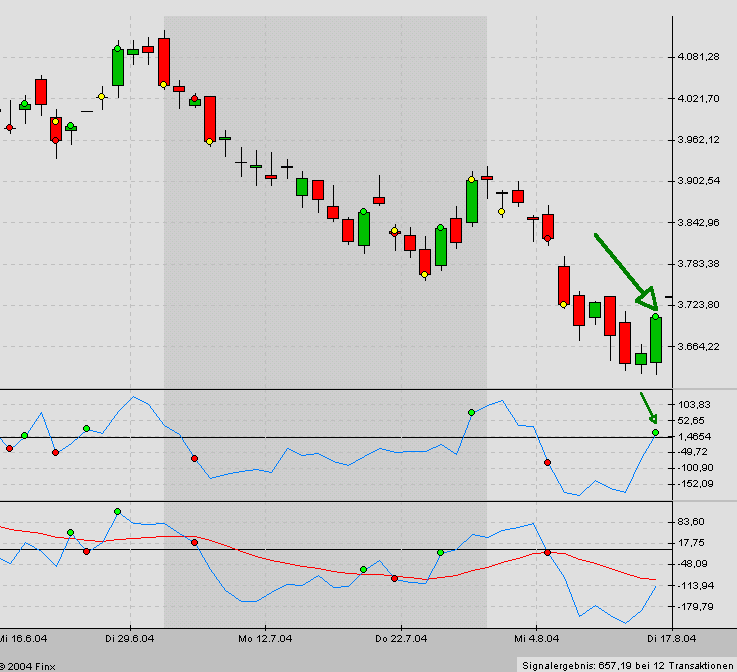Image resolution: width=737 pixels, height=672 pixels.
Task: Click the Mi 16.6.04 date label
Action: pyautogui.click(x=24, y=637)
